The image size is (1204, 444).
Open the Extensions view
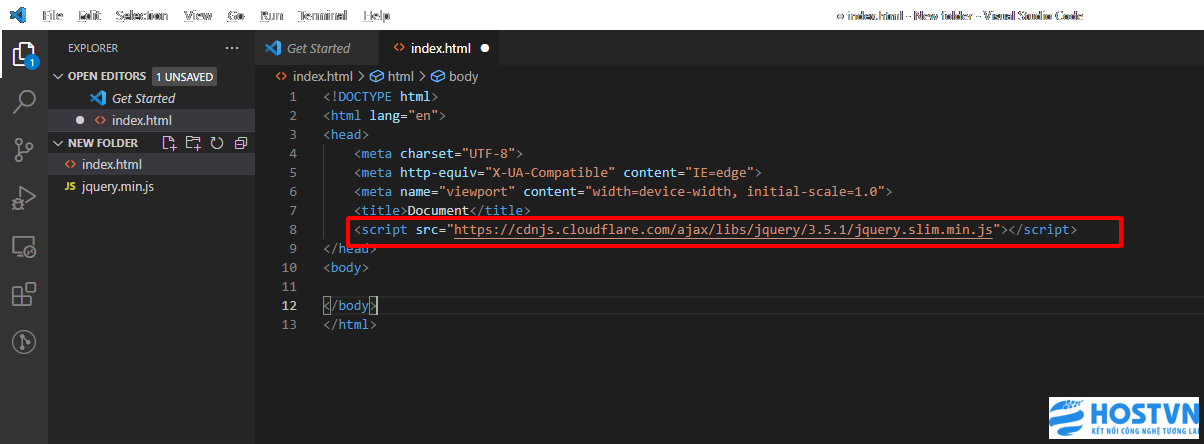point(23,294)
